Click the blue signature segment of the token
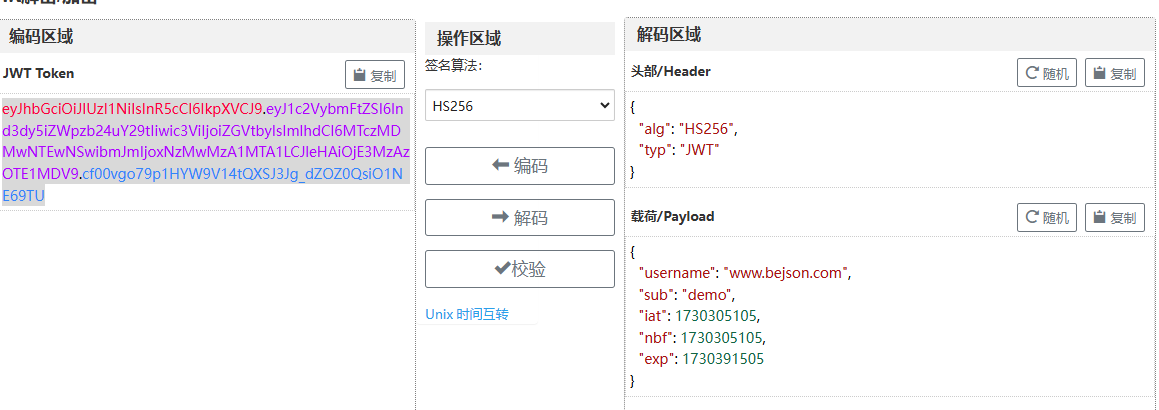Screen dimensions: 1159x410 (x=242, y=174)
